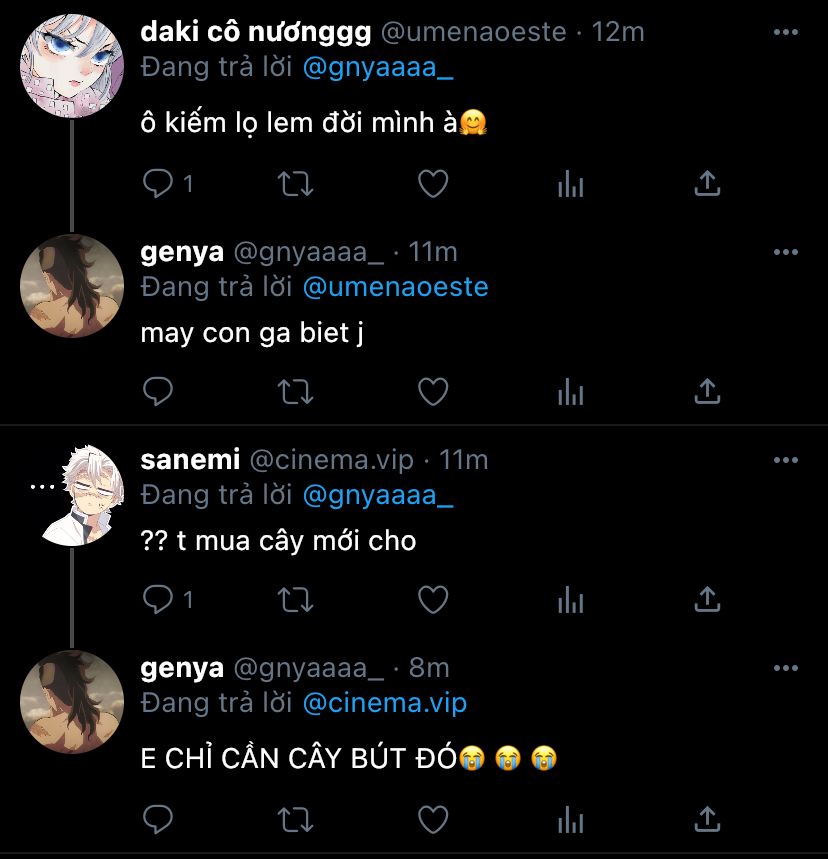
Task: Like daki cô nươnggg's tweet
Action: click(433, 184)
